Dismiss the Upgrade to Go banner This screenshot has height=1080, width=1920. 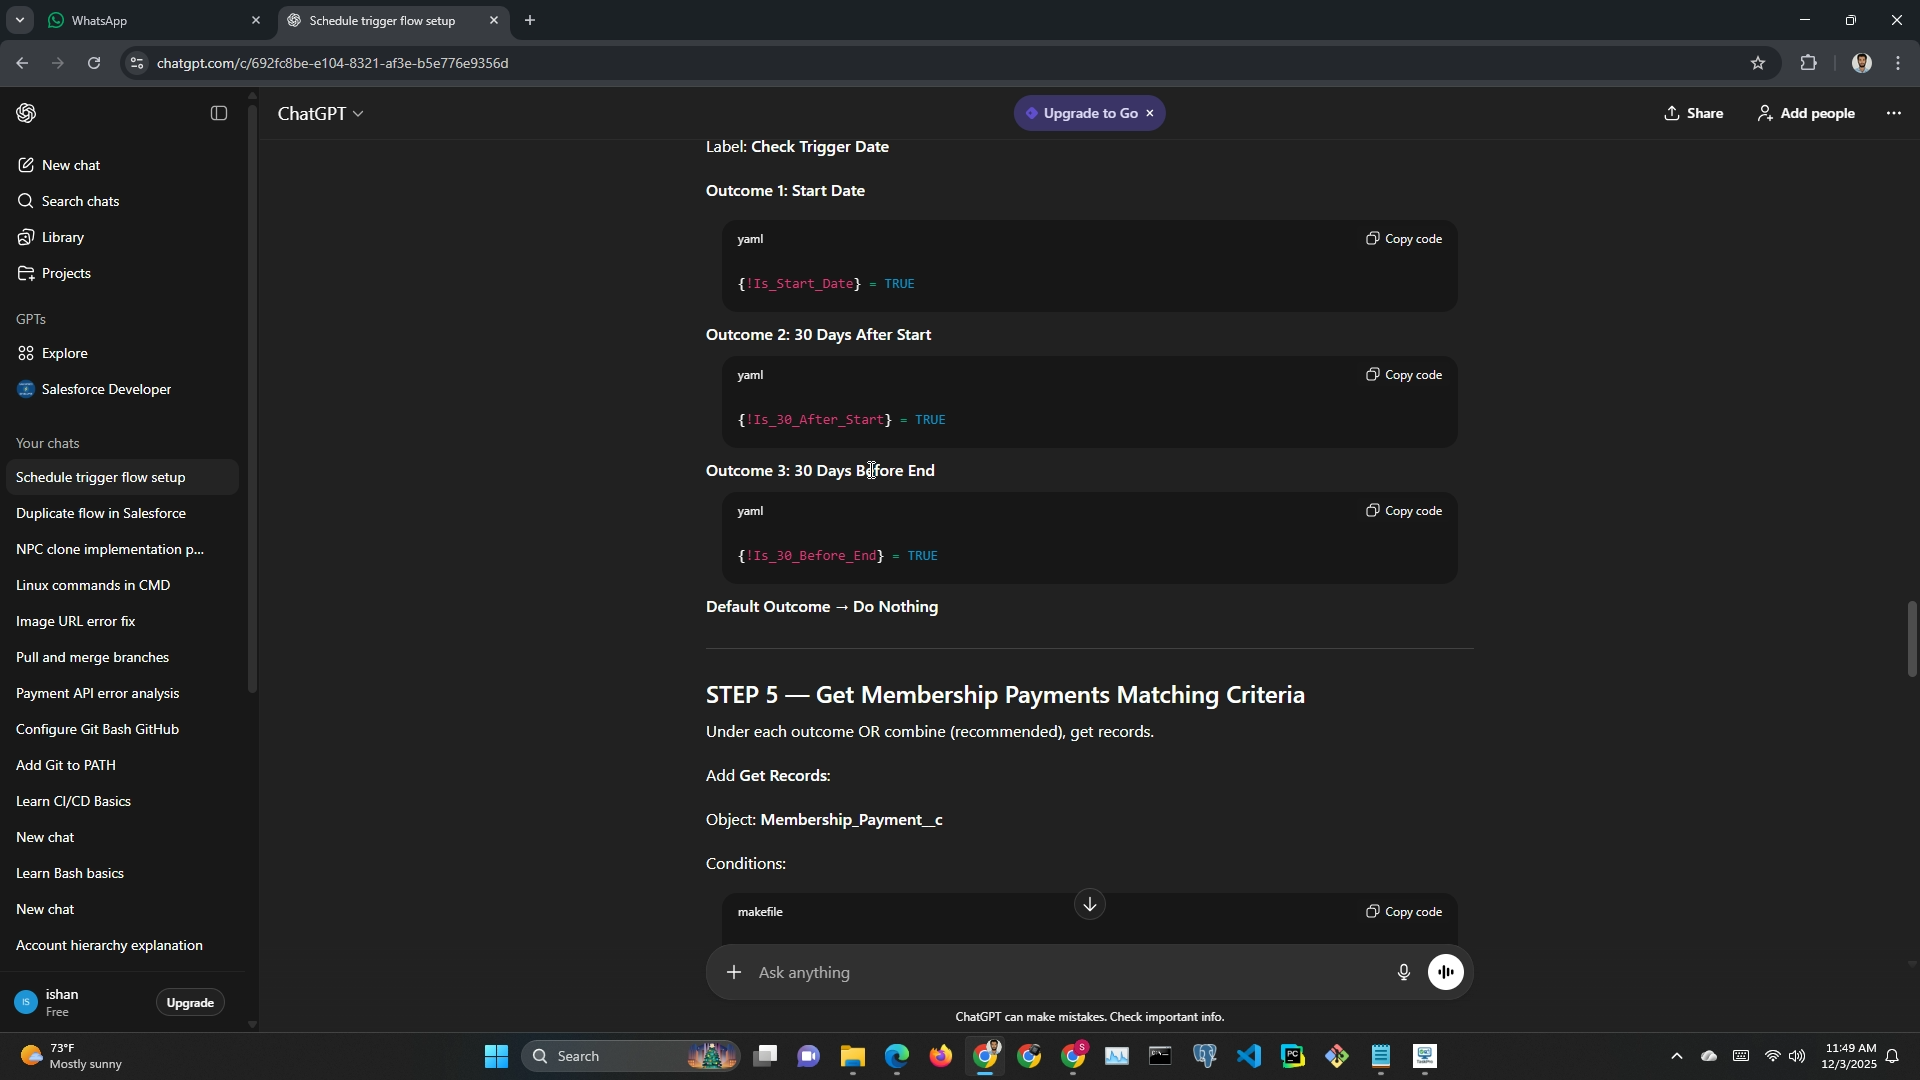[x=1150, y=114]
